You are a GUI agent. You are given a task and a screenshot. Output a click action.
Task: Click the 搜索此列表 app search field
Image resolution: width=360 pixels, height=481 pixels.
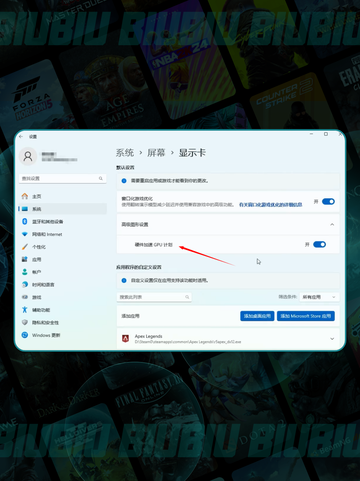(154, 297)
